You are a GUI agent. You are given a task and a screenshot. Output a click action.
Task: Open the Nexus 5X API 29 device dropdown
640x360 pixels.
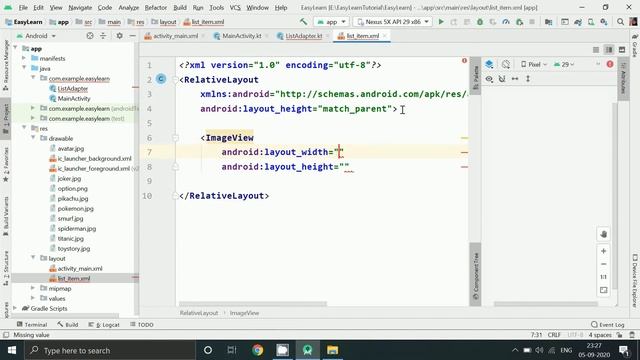(393, 22)
